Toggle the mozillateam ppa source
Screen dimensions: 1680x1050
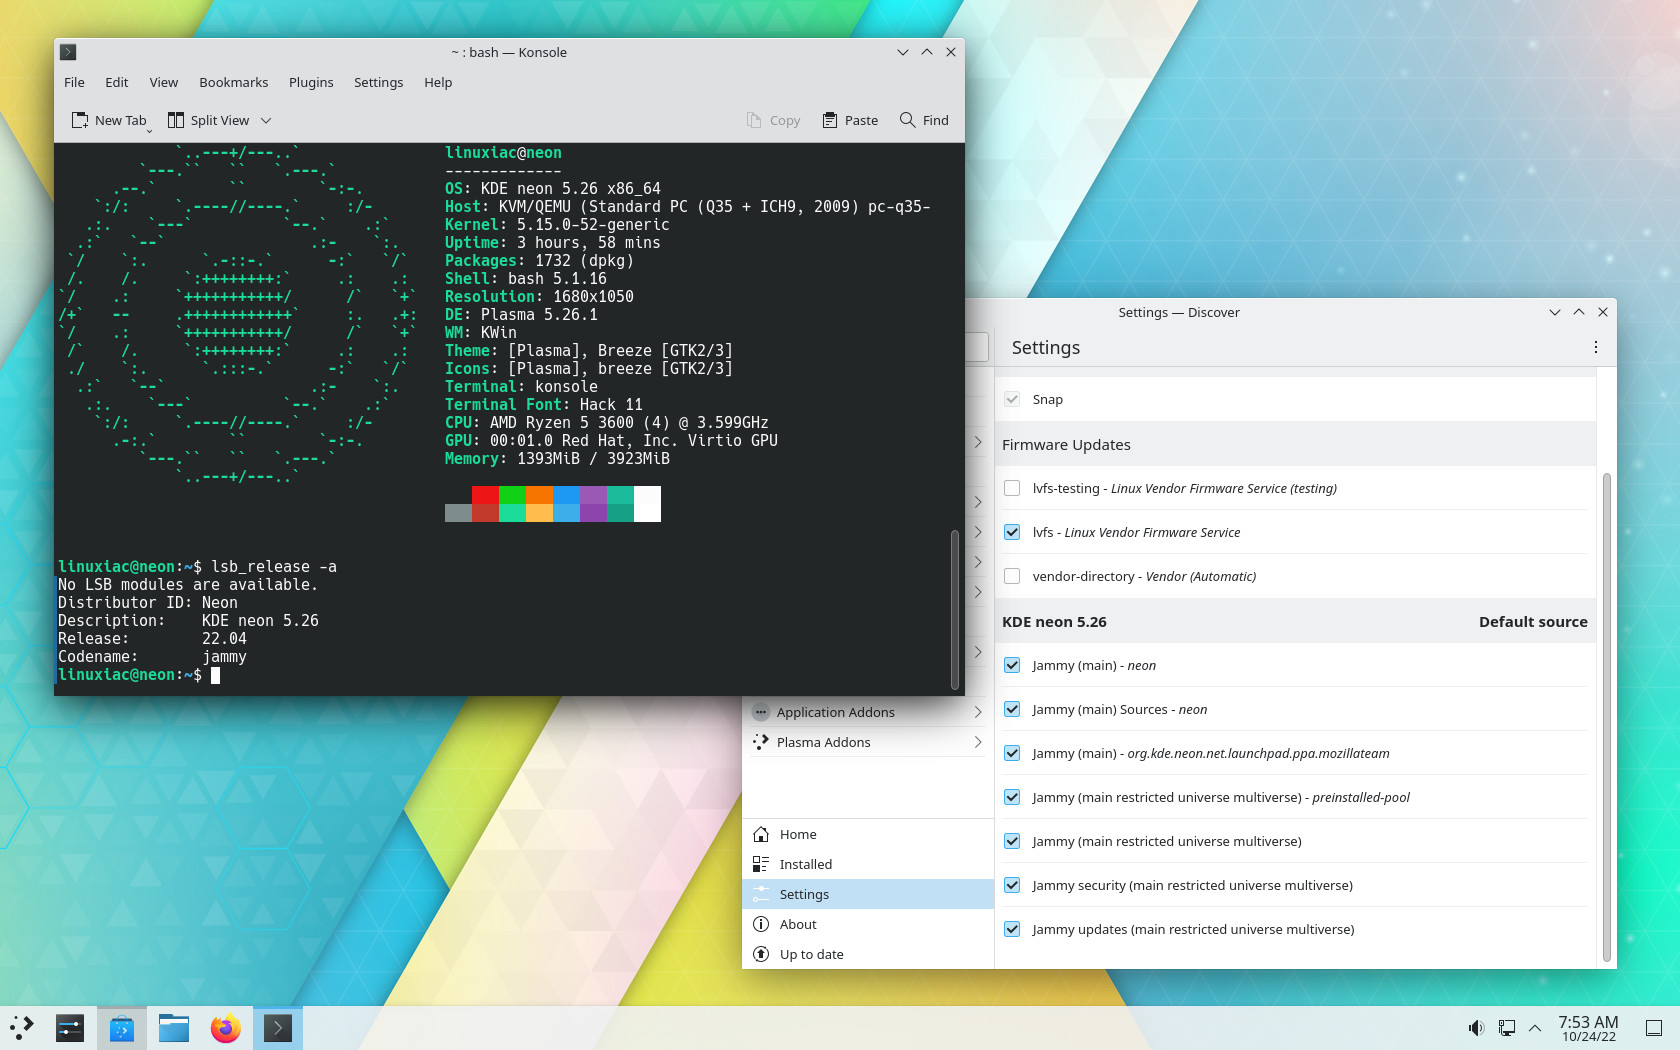tap(1012, 753)
